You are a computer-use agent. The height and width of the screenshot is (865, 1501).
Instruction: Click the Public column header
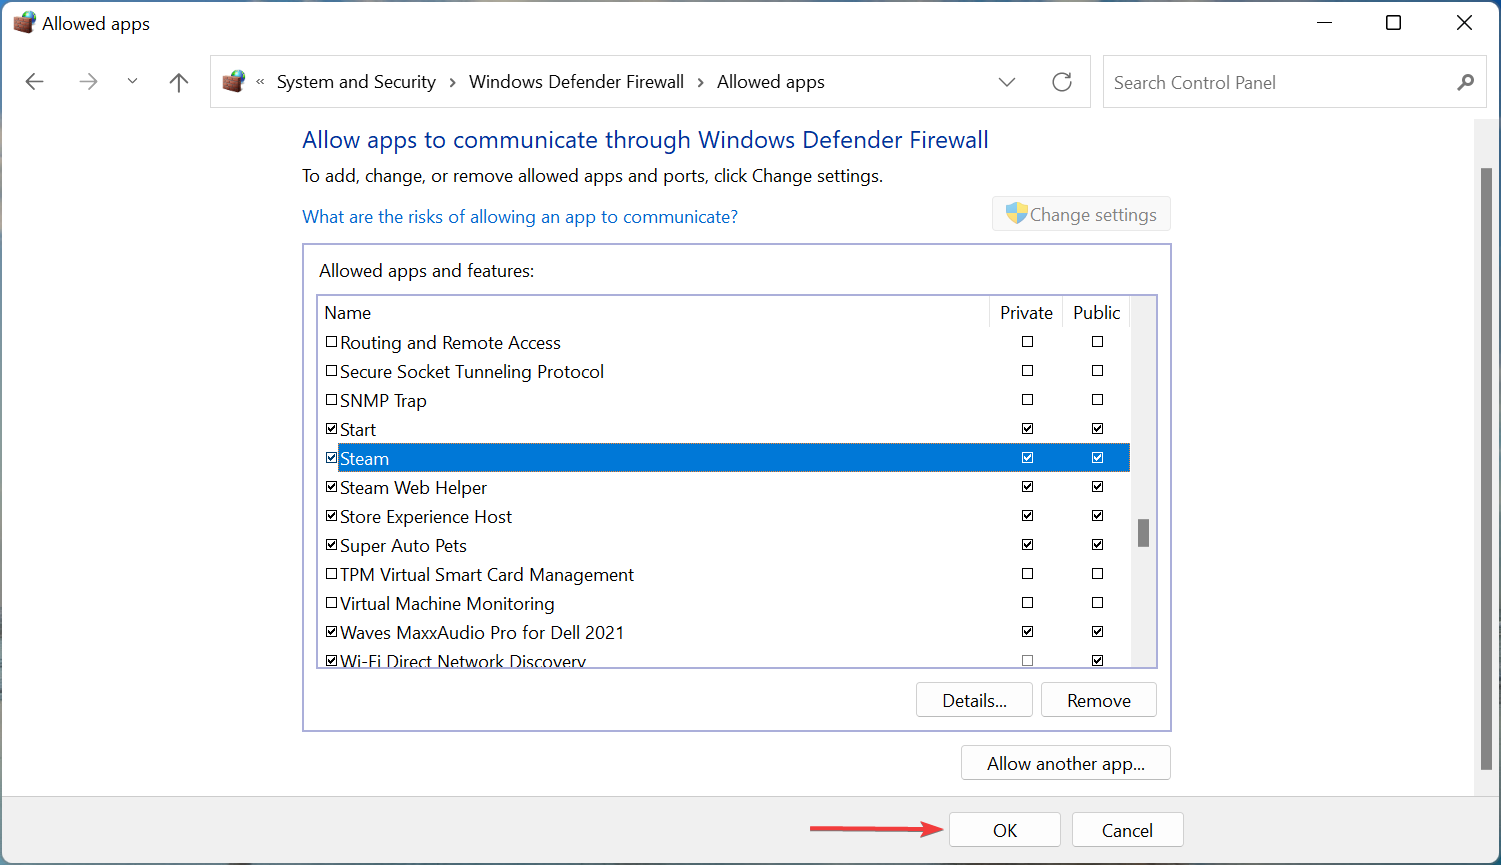1096,313
